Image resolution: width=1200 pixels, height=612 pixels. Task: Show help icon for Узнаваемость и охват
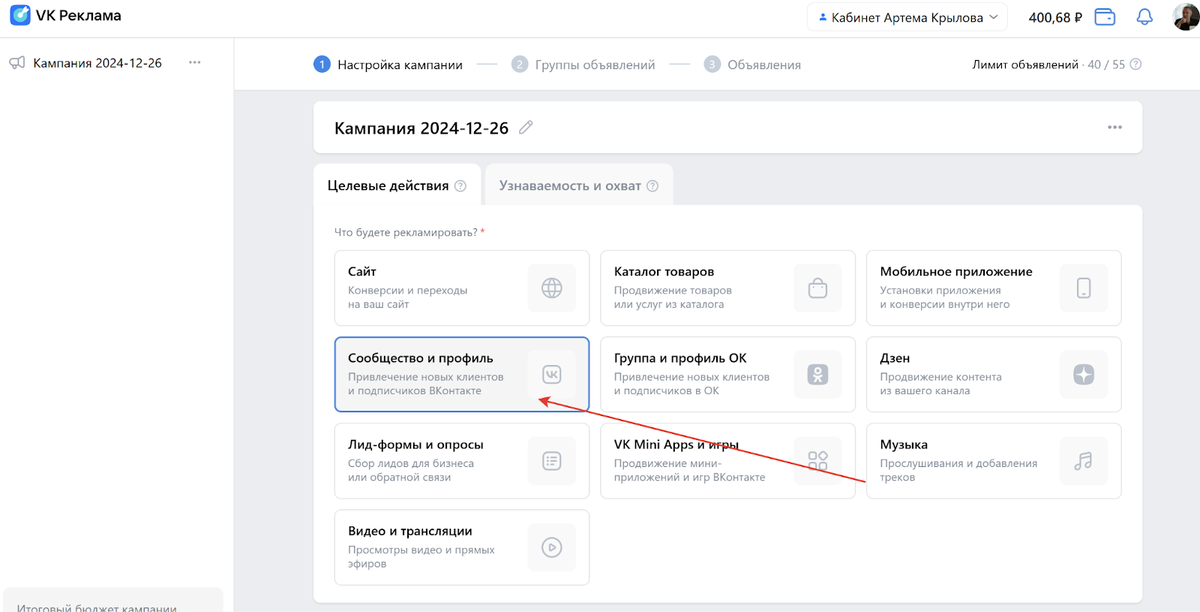point(652,186)
